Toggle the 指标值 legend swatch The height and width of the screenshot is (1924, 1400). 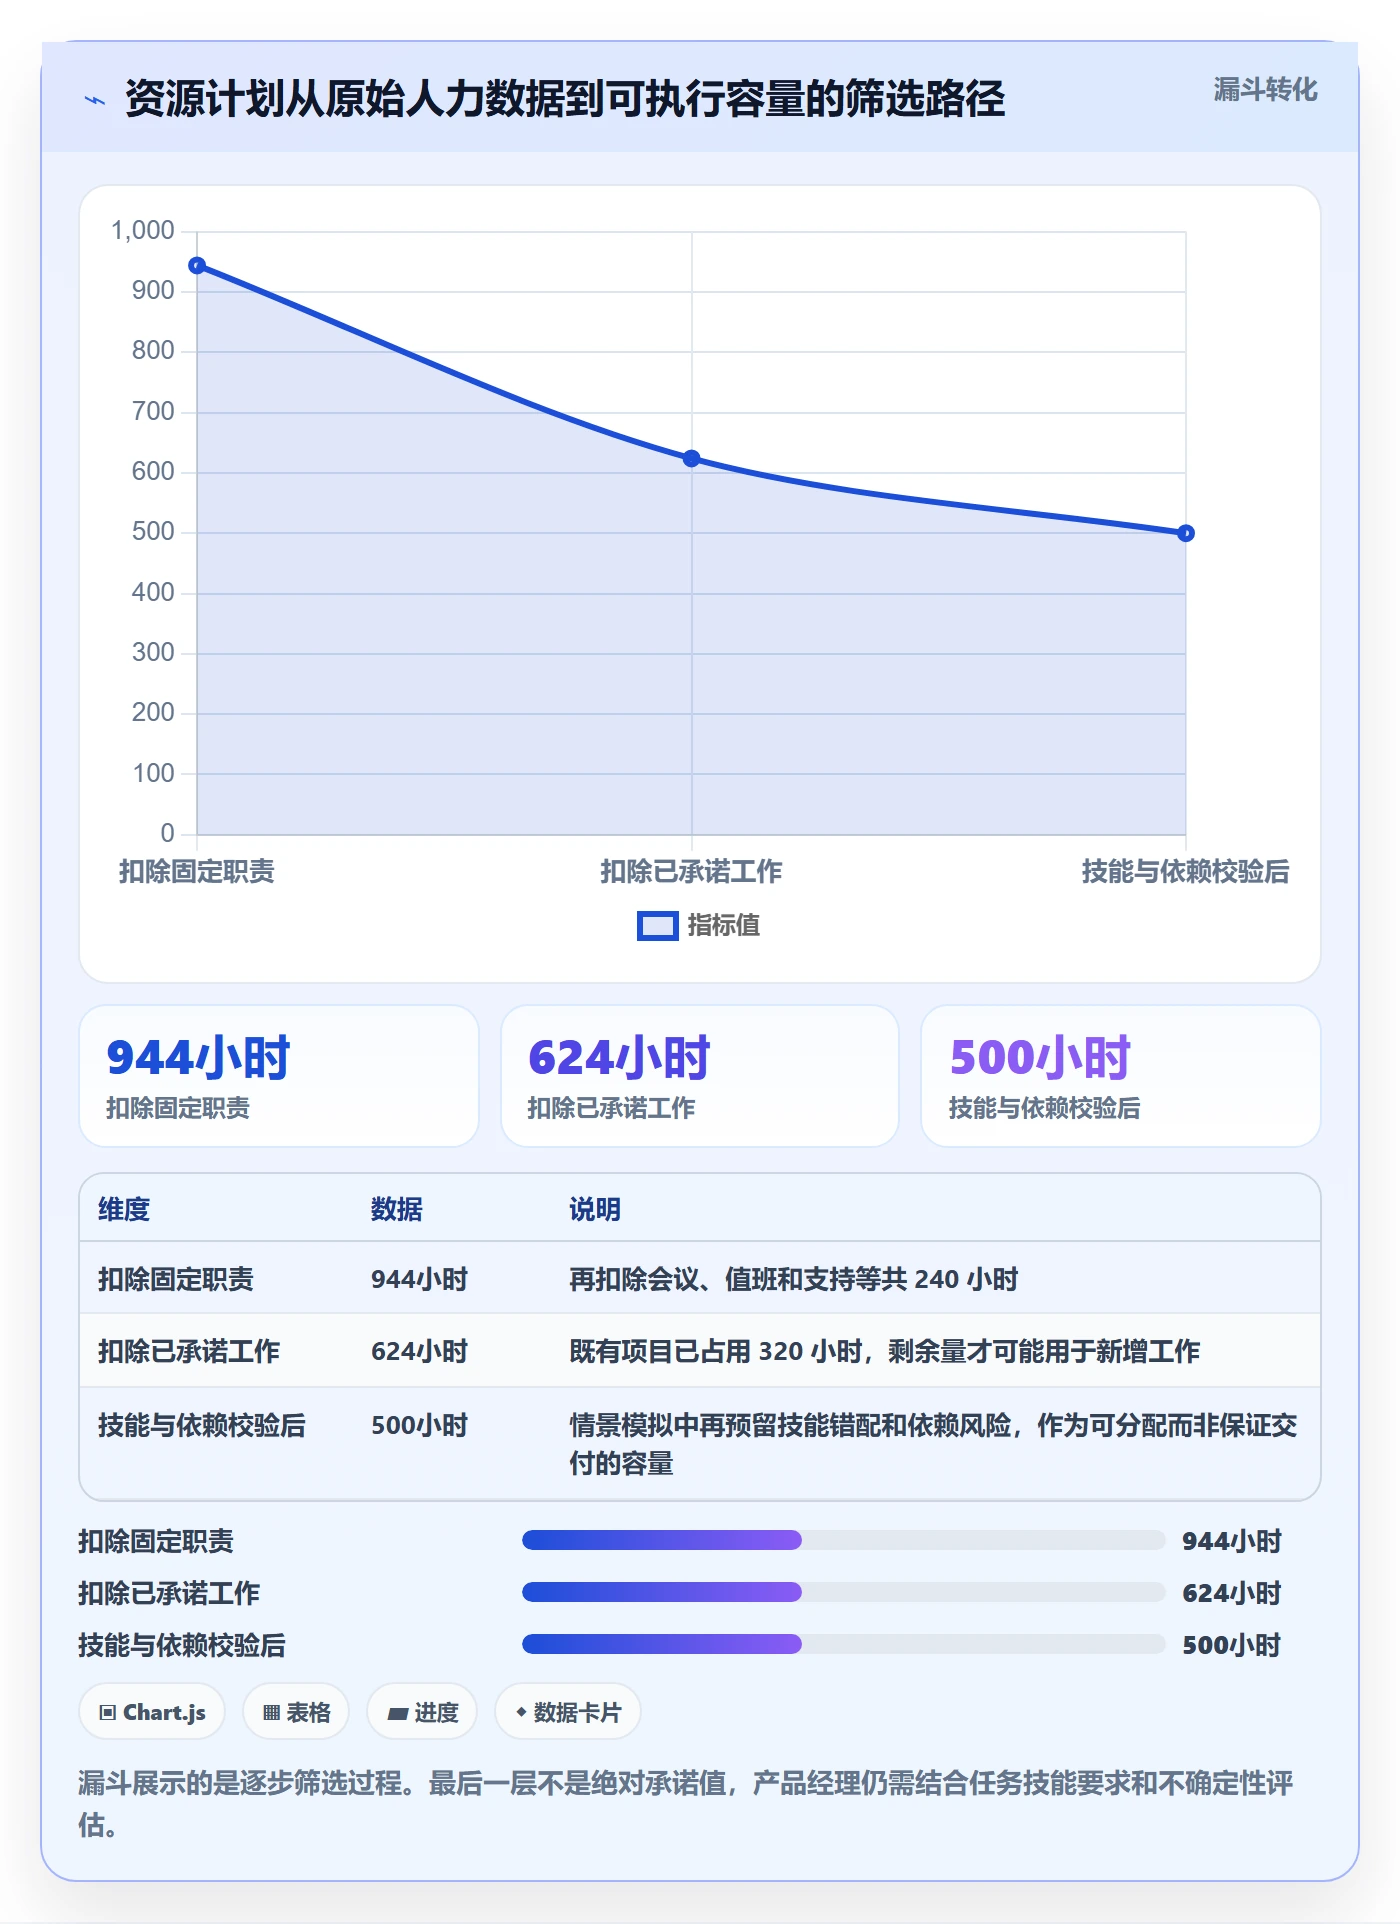click(657, 926)
